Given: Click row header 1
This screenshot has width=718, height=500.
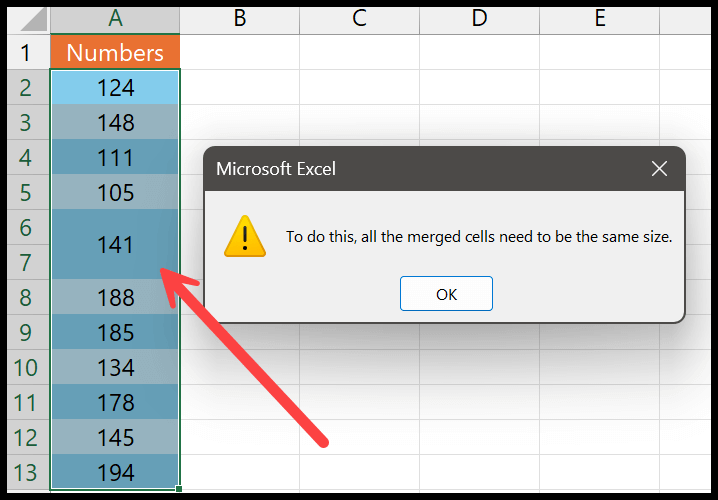Looking at the screenshot, I should (x=26, y=52).
